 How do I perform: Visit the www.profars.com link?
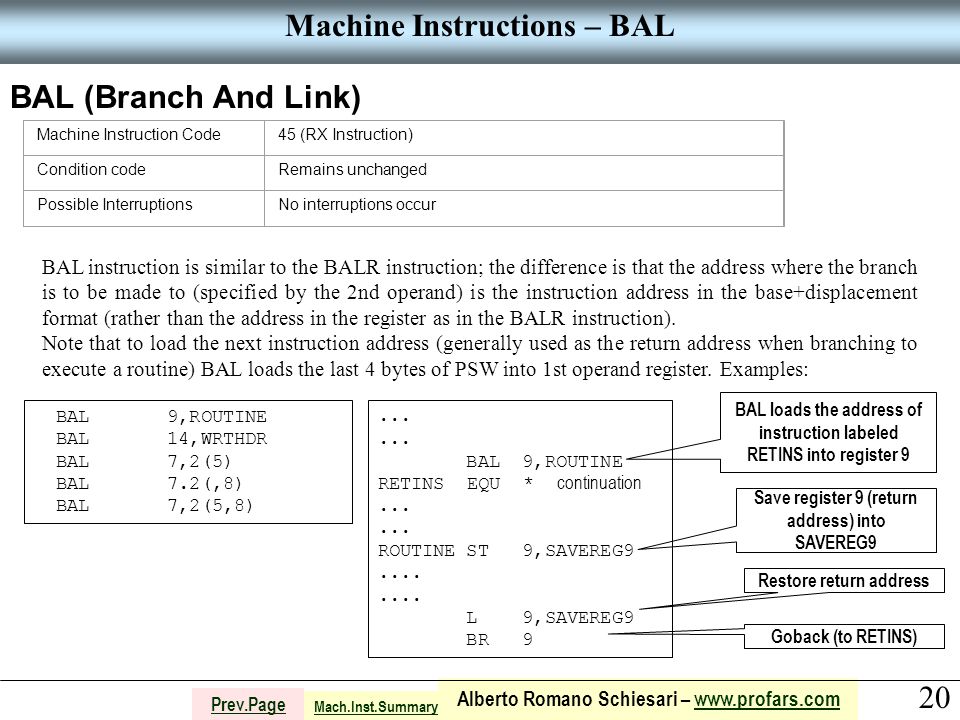coord(767,699)
